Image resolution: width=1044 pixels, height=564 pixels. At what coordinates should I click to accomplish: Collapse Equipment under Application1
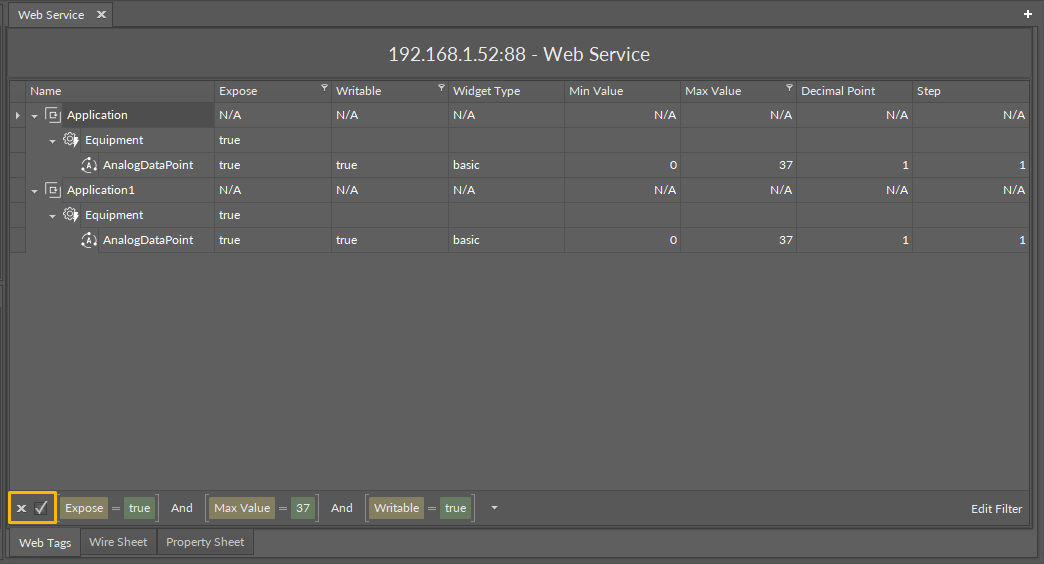point(52,216)
